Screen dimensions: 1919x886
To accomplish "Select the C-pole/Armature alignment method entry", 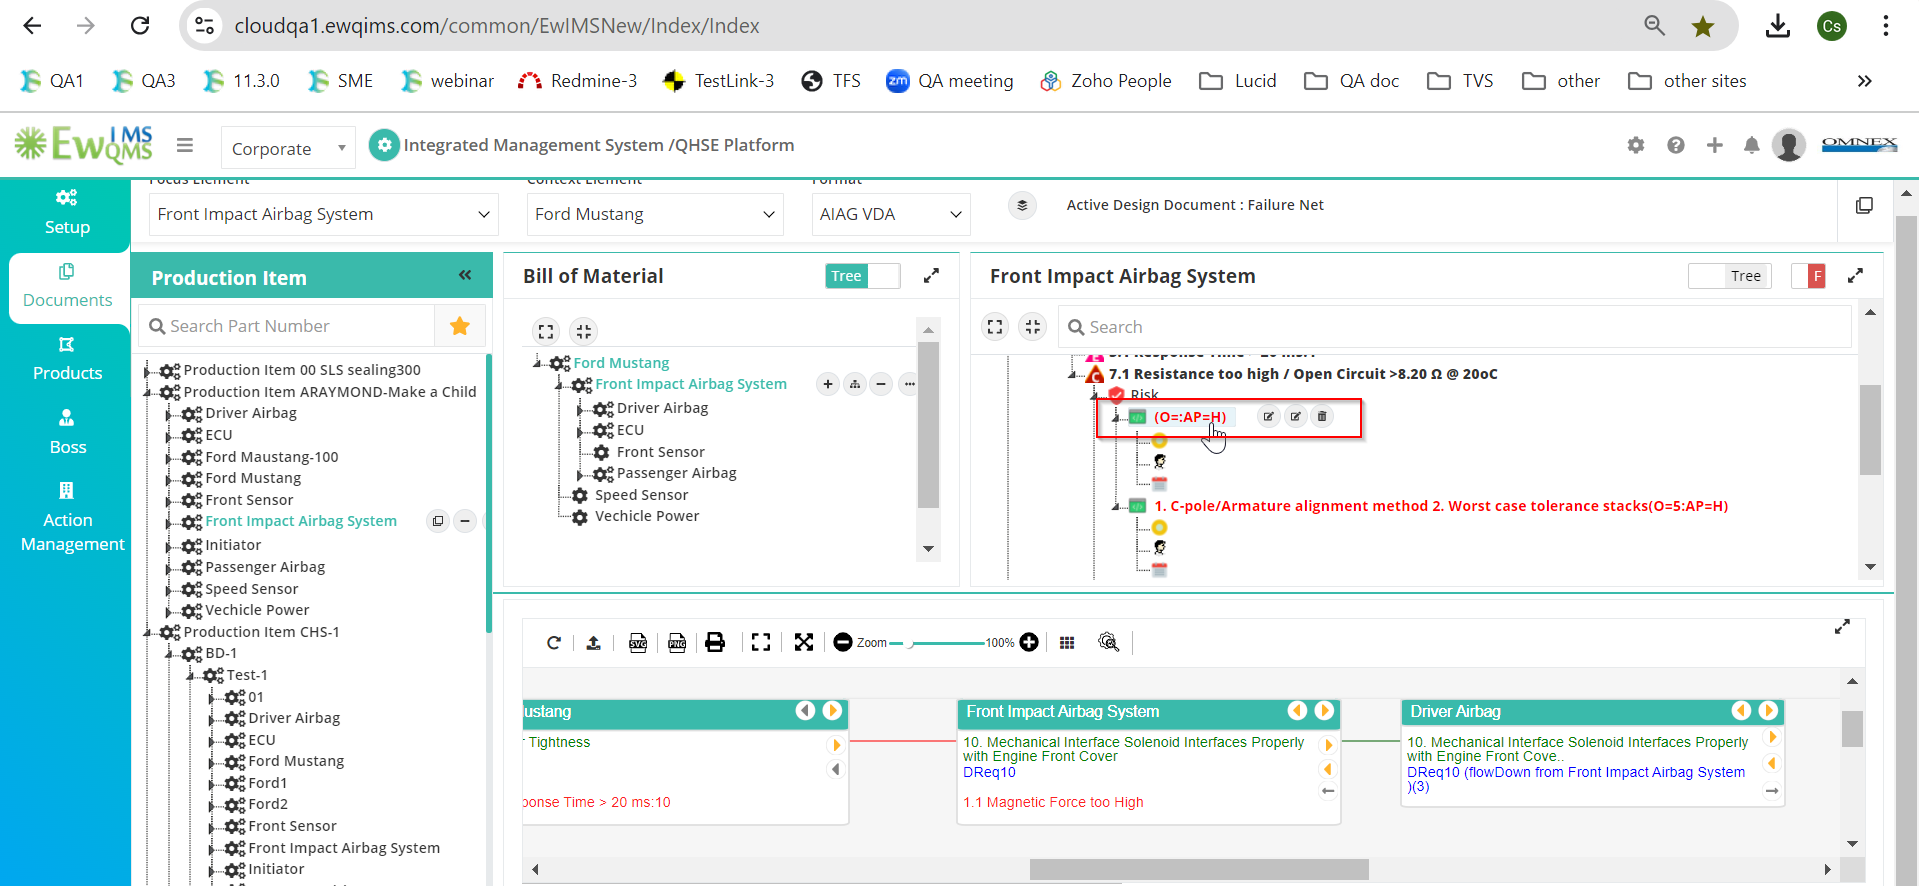I will point(1440,506).
